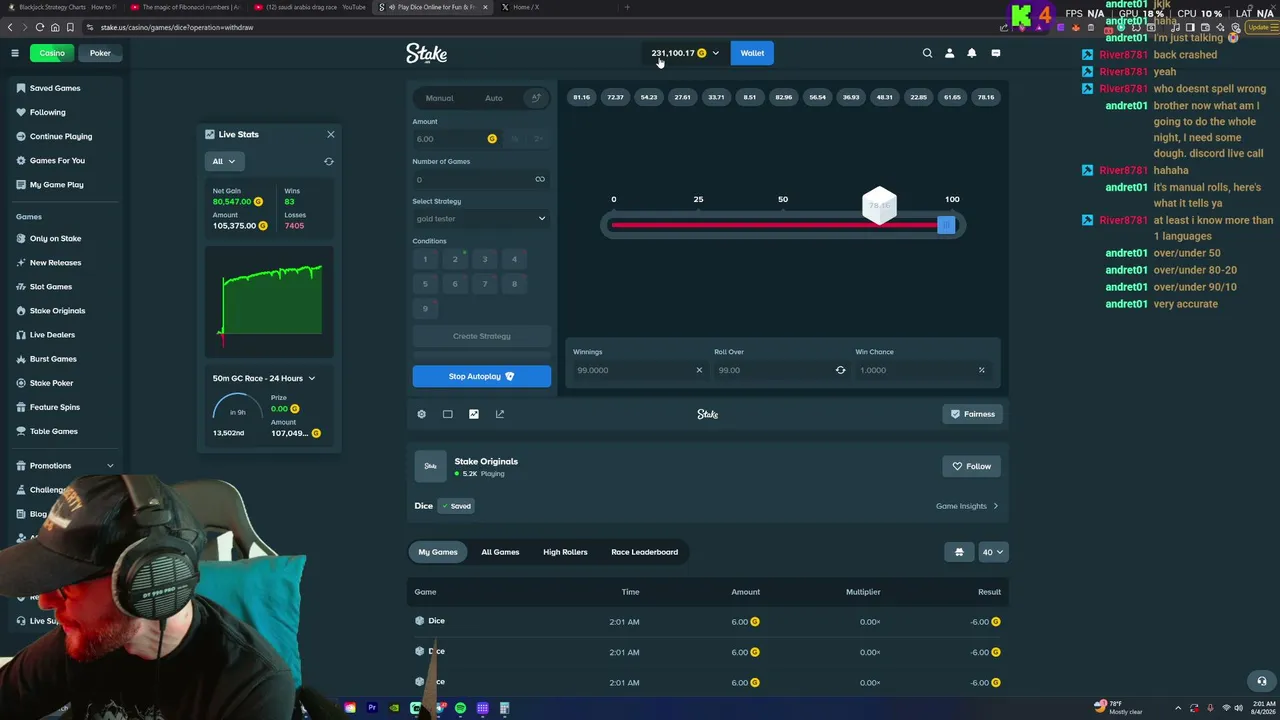
Task: Open Premiere Pro from the taskbar
Action: pos(372,708)
